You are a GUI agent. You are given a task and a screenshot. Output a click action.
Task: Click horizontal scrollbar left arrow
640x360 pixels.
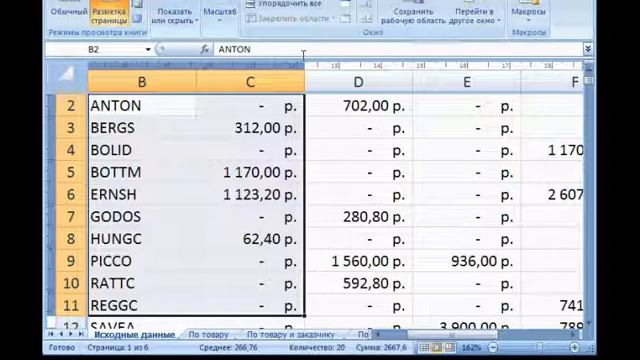(378, 335)
